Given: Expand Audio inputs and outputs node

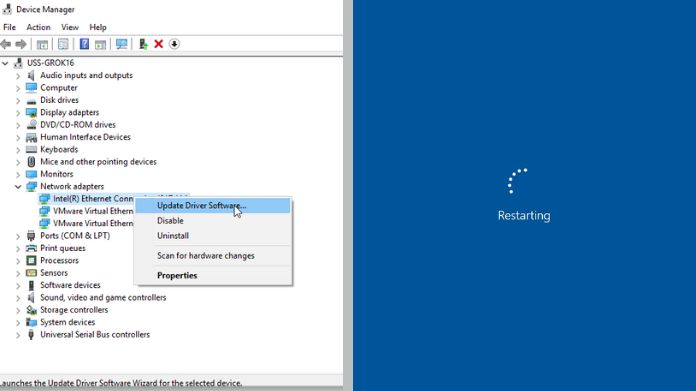Looking at the screenshot, I should [x=18, y=76].
